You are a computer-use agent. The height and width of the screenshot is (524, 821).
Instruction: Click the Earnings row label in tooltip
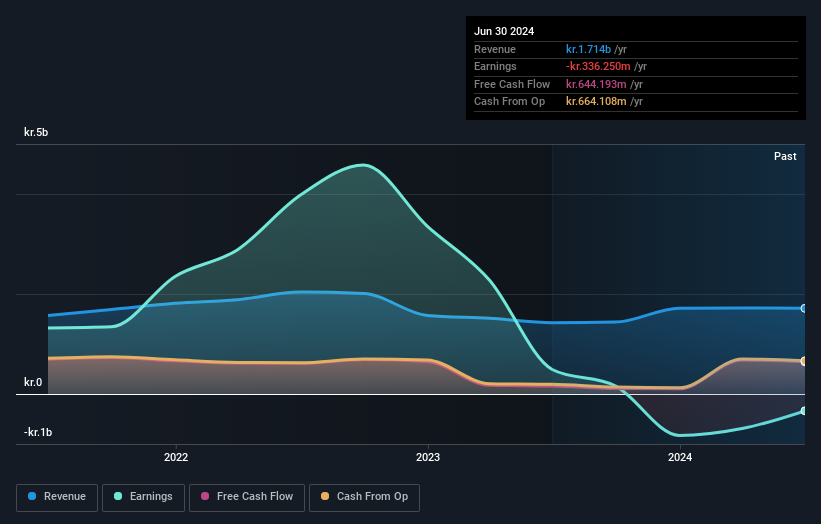pyautogui.click(x=495, y=66)
